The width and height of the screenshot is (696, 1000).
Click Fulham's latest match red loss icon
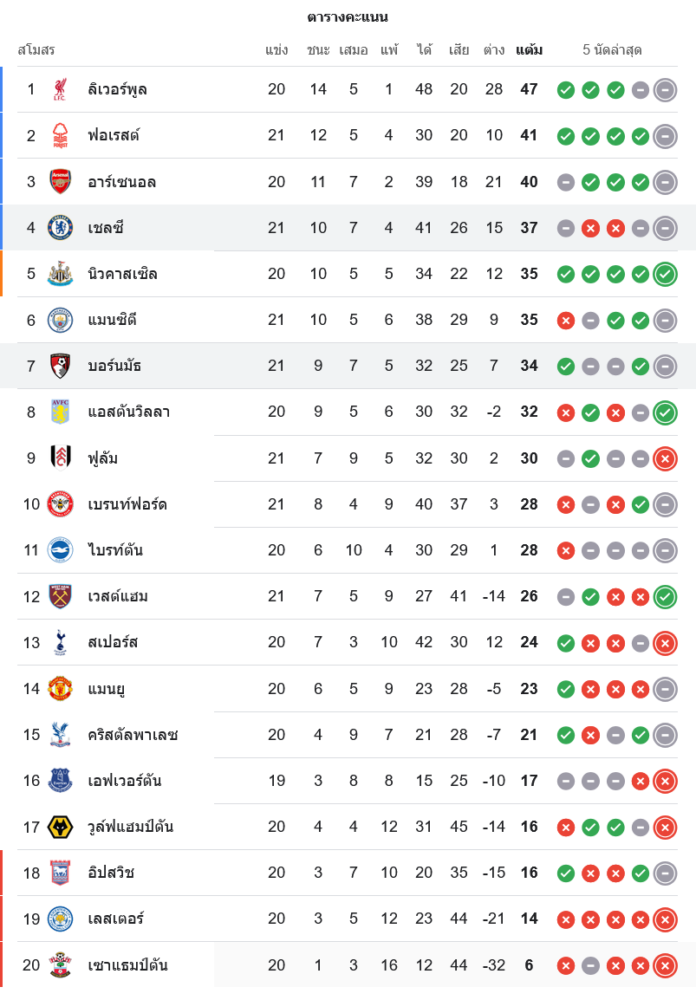pos(665,459)
